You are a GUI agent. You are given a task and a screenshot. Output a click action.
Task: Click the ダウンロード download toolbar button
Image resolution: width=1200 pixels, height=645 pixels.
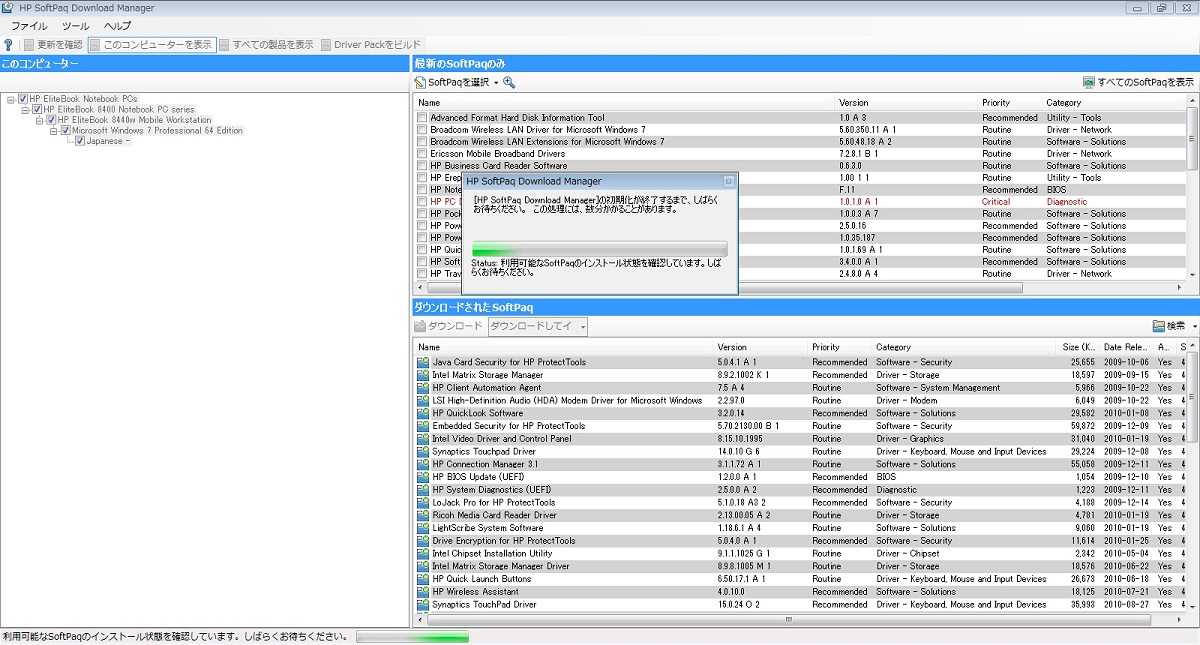448,326
